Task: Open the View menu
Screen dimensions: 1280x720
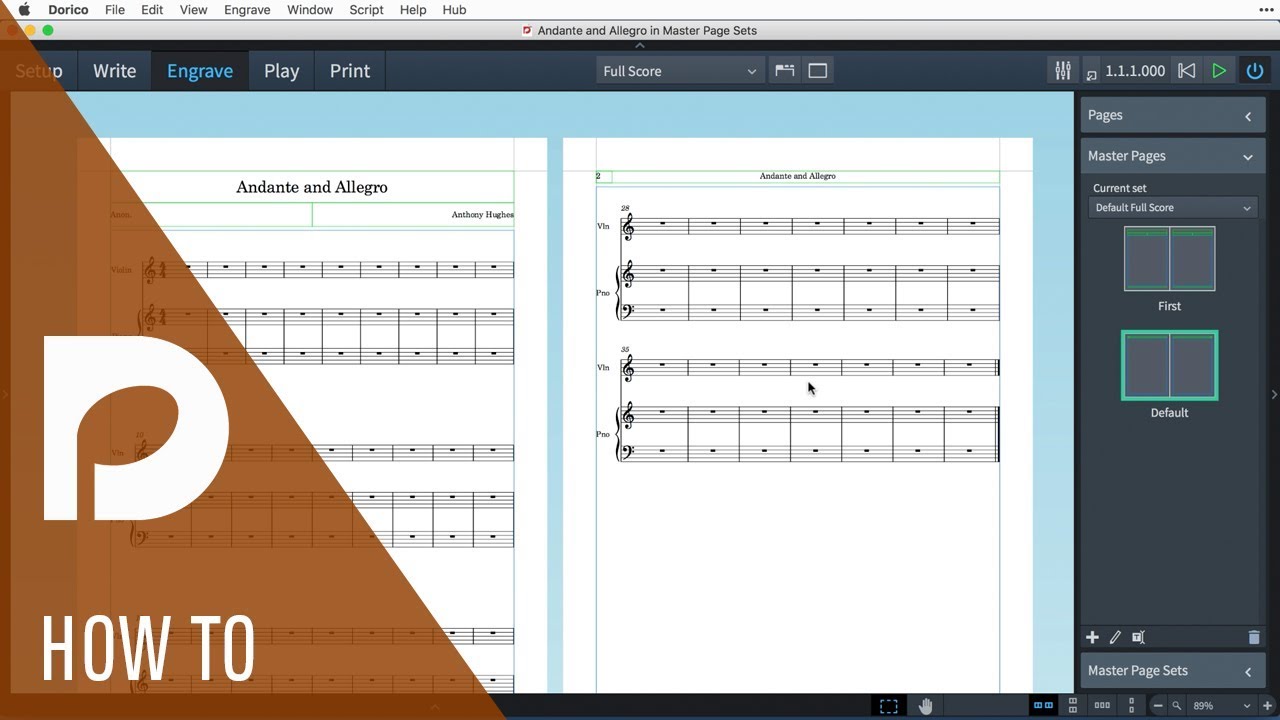Action: point(193,10)
